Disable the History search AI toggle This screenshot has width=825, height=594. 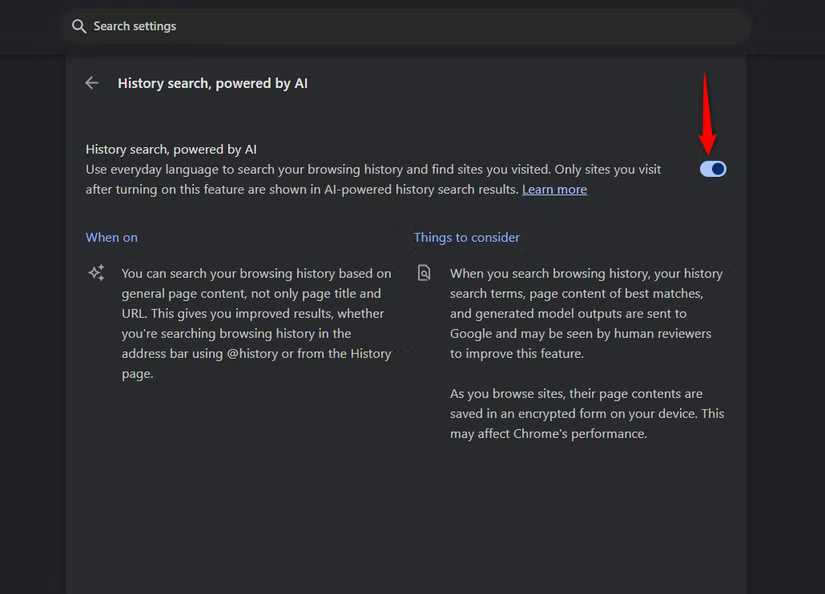pos(713,169)
